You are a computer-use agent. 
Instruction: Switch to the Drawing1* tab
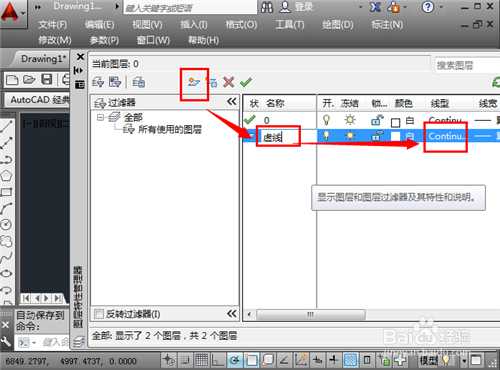pyautogui.click(x=43, y=59)
